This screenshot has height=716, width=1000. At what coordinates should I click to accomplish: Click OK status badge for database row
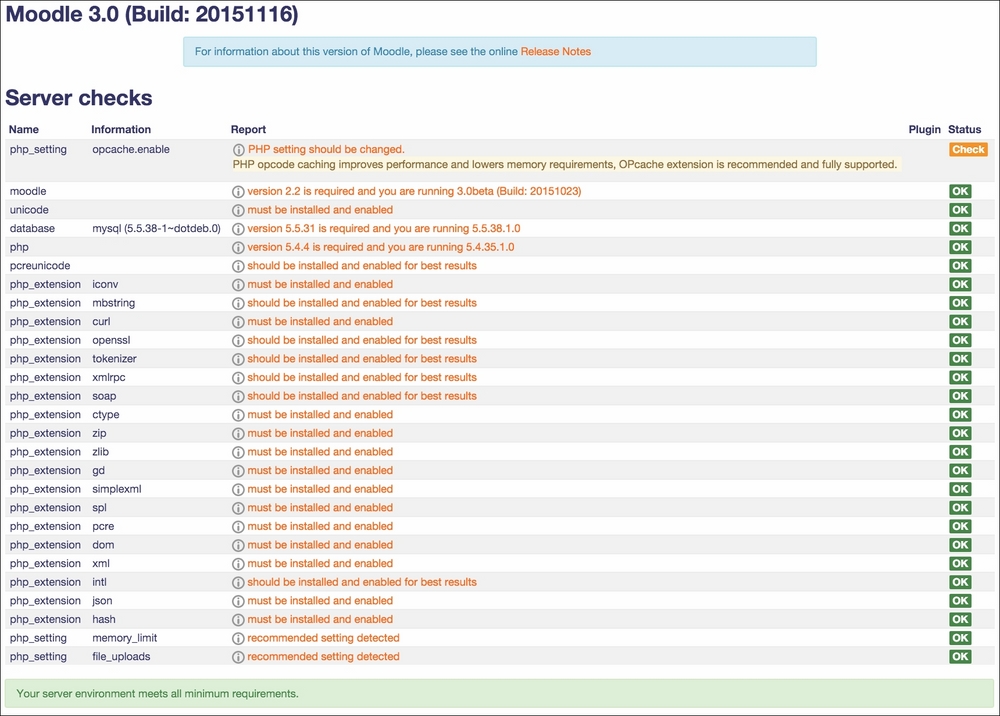[960, 228]
